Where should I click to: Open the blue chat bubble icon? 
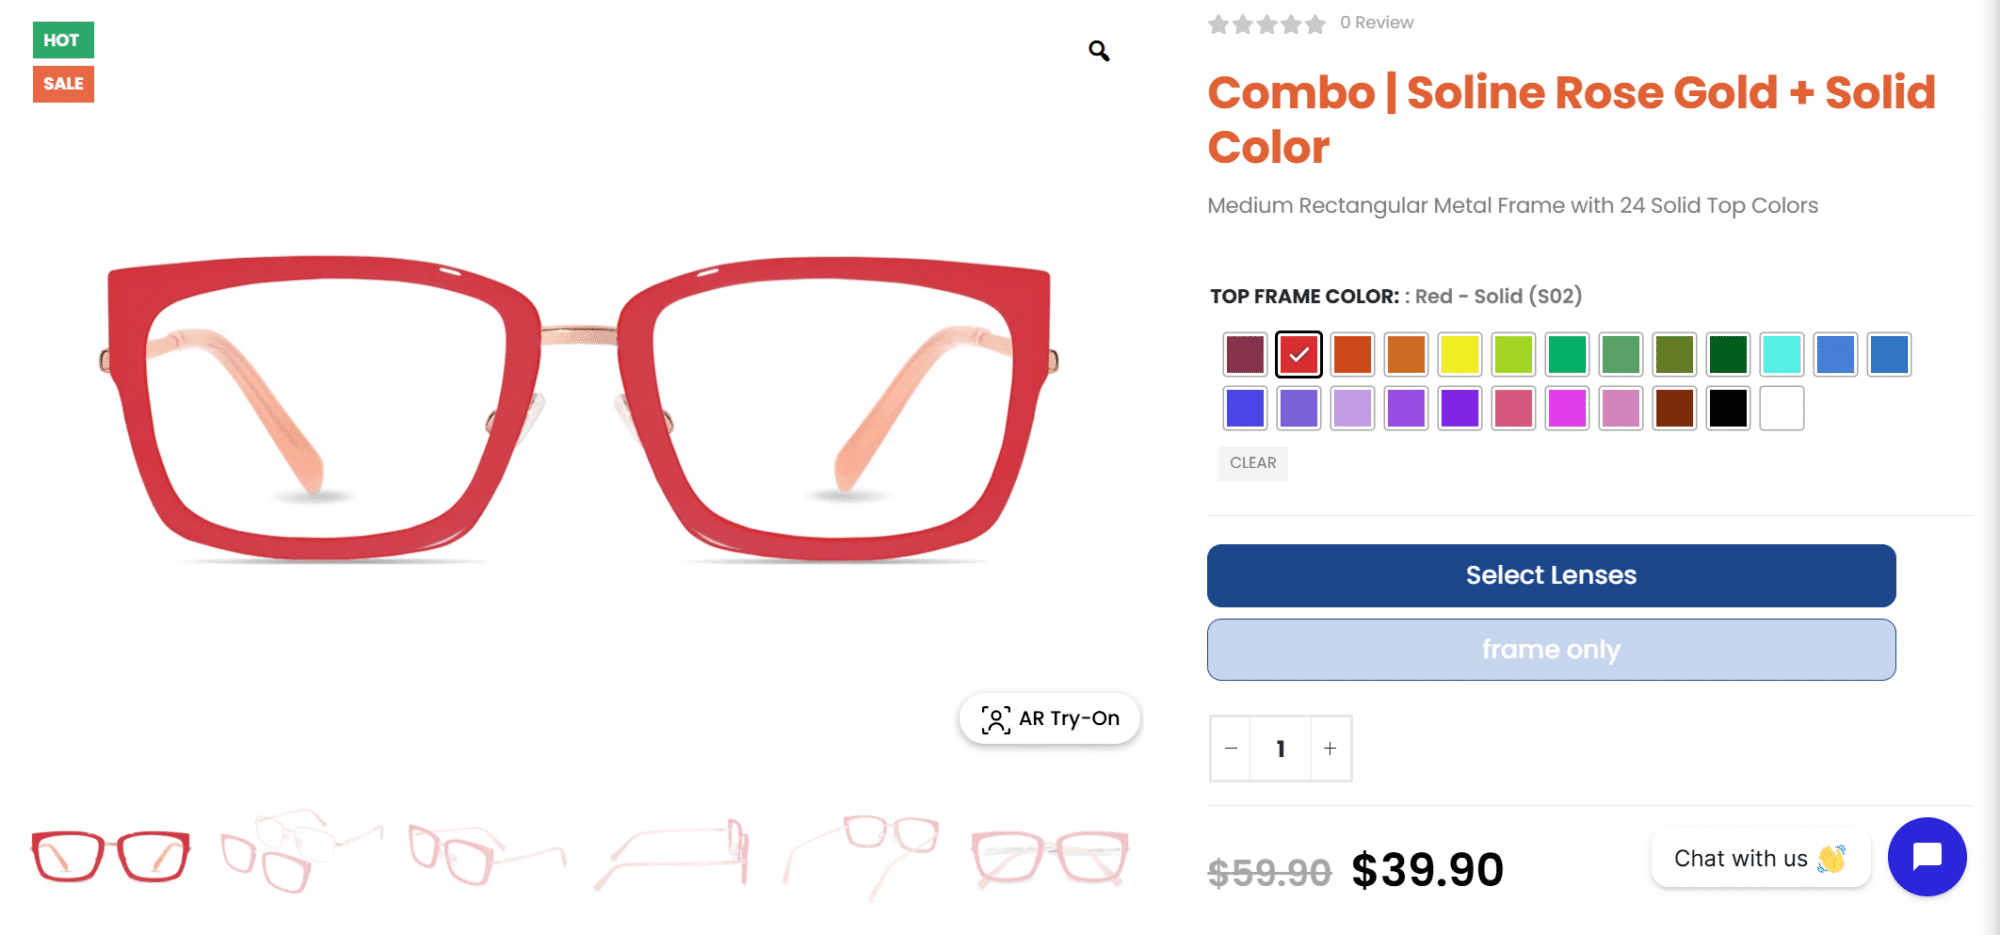pos(1927,857)
